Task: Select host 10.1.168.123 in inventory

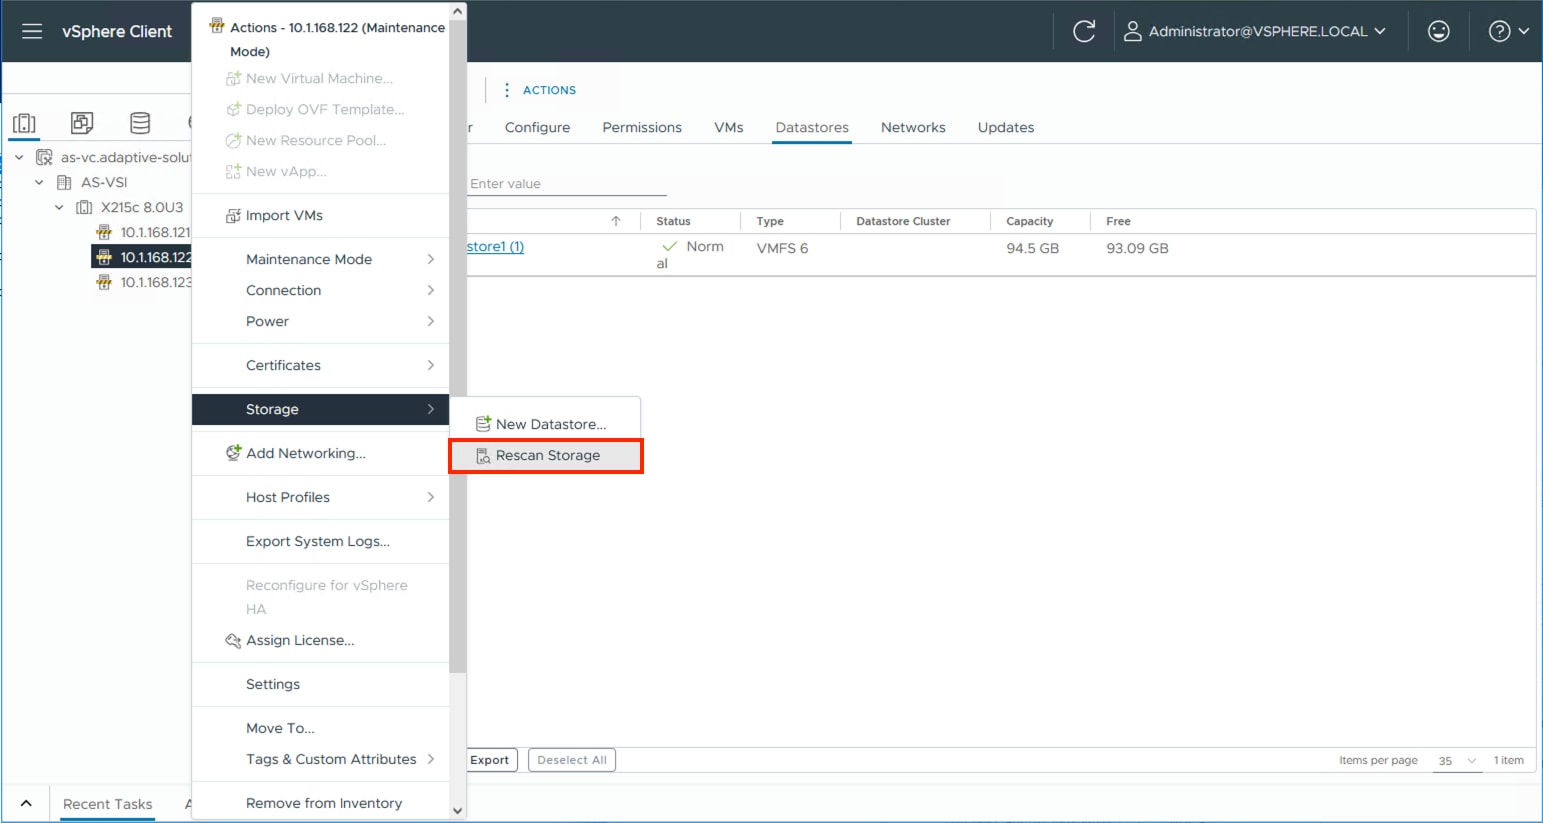Action: pyautogui.click(x=155, y=282)
